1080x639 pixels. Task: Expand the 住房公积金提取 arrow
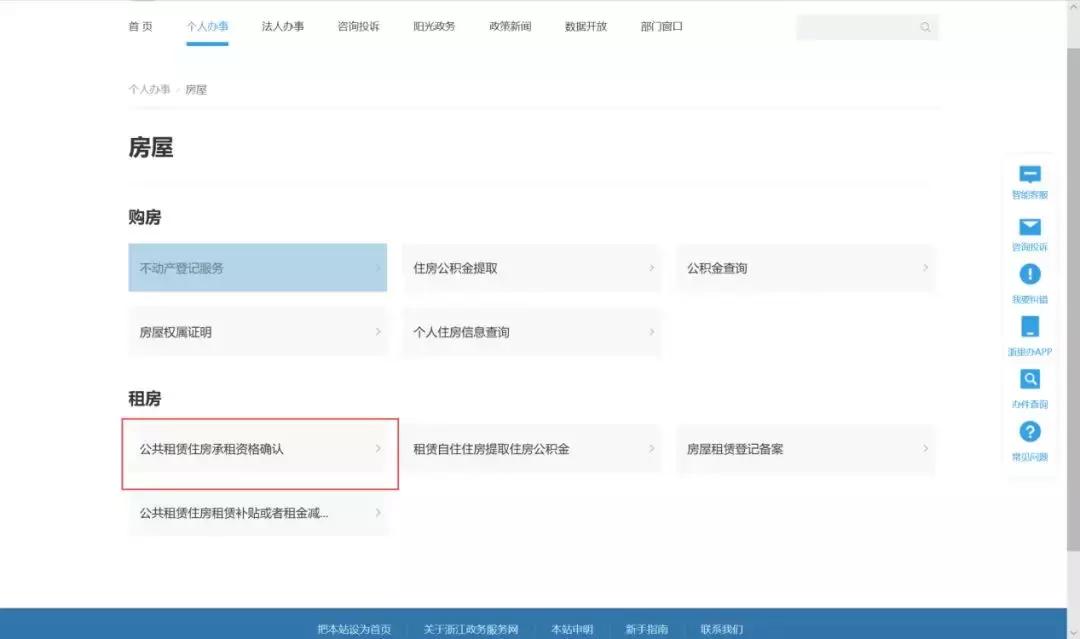pyautogui.click(x=651, y=267)
